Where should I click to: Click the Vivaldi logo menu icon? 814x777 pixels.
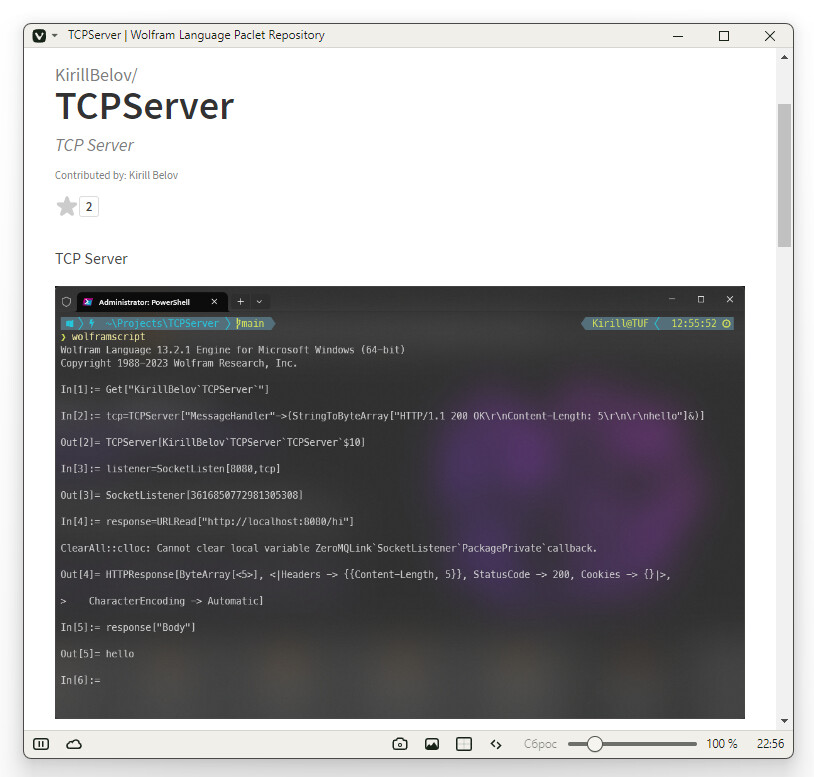click(x=39, y=36)
